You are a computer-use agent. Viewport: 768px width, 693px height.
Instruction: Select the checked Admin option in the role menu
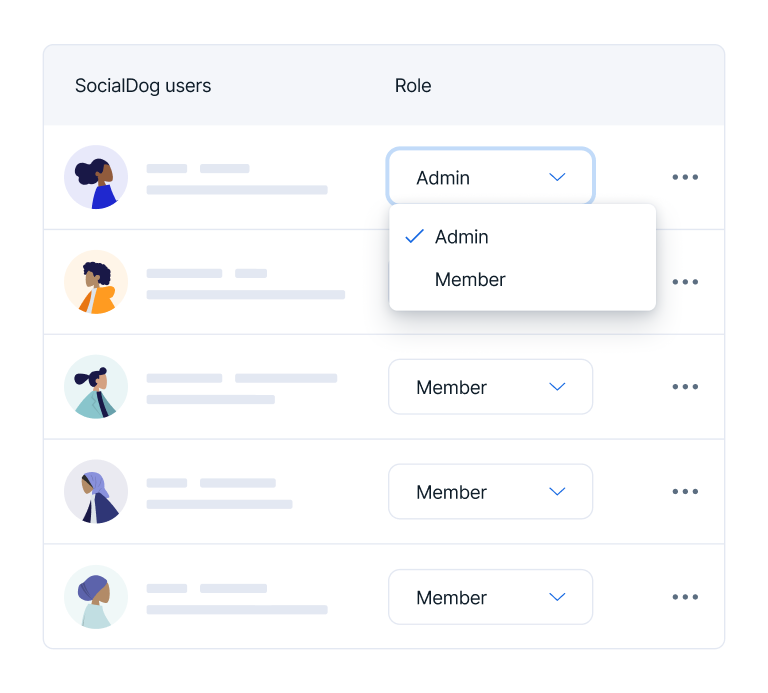461,237
